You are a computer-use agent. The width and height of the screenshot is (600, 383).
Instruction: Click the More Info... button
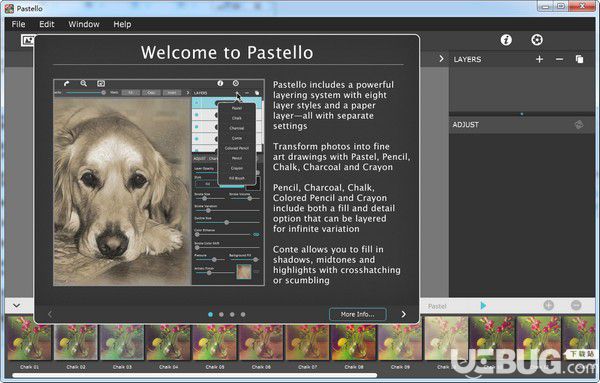(x=357, y=314)
